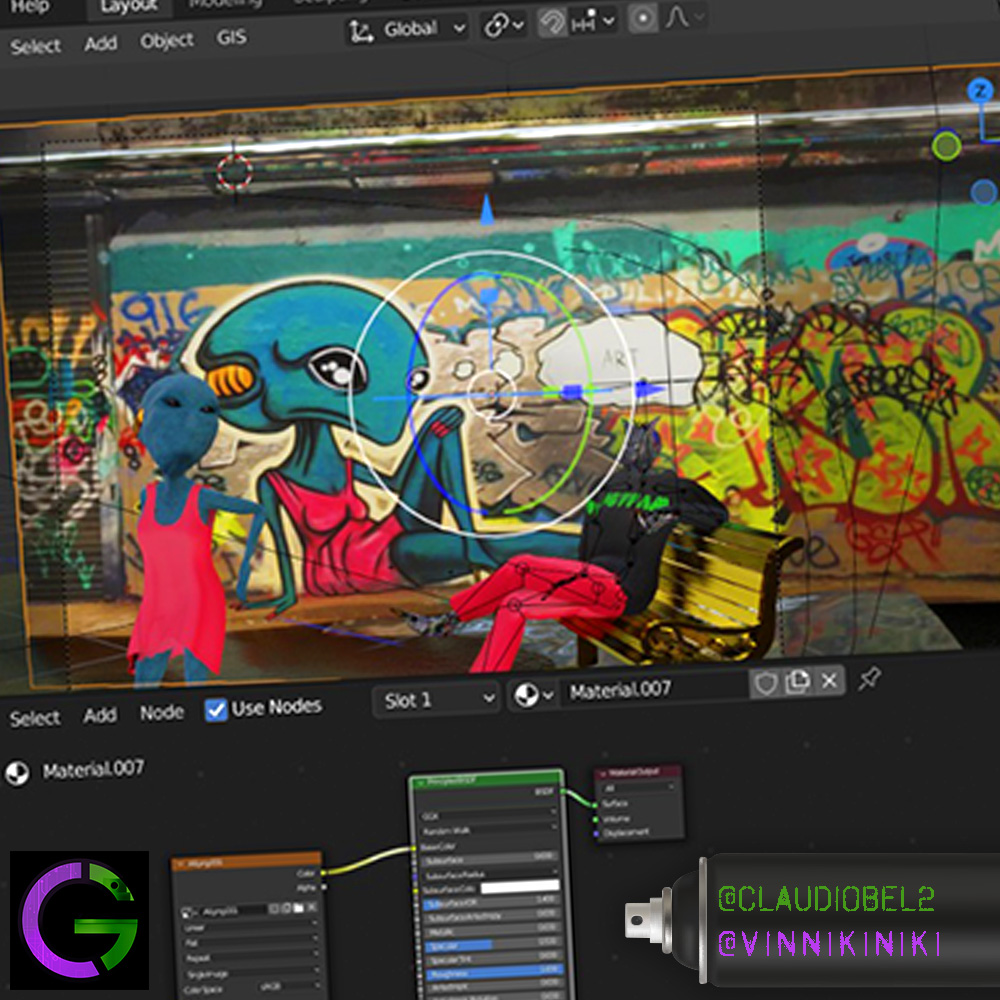Click the Base Color input socket
Screen dimensions: 1000x1000
pos(415,848)
